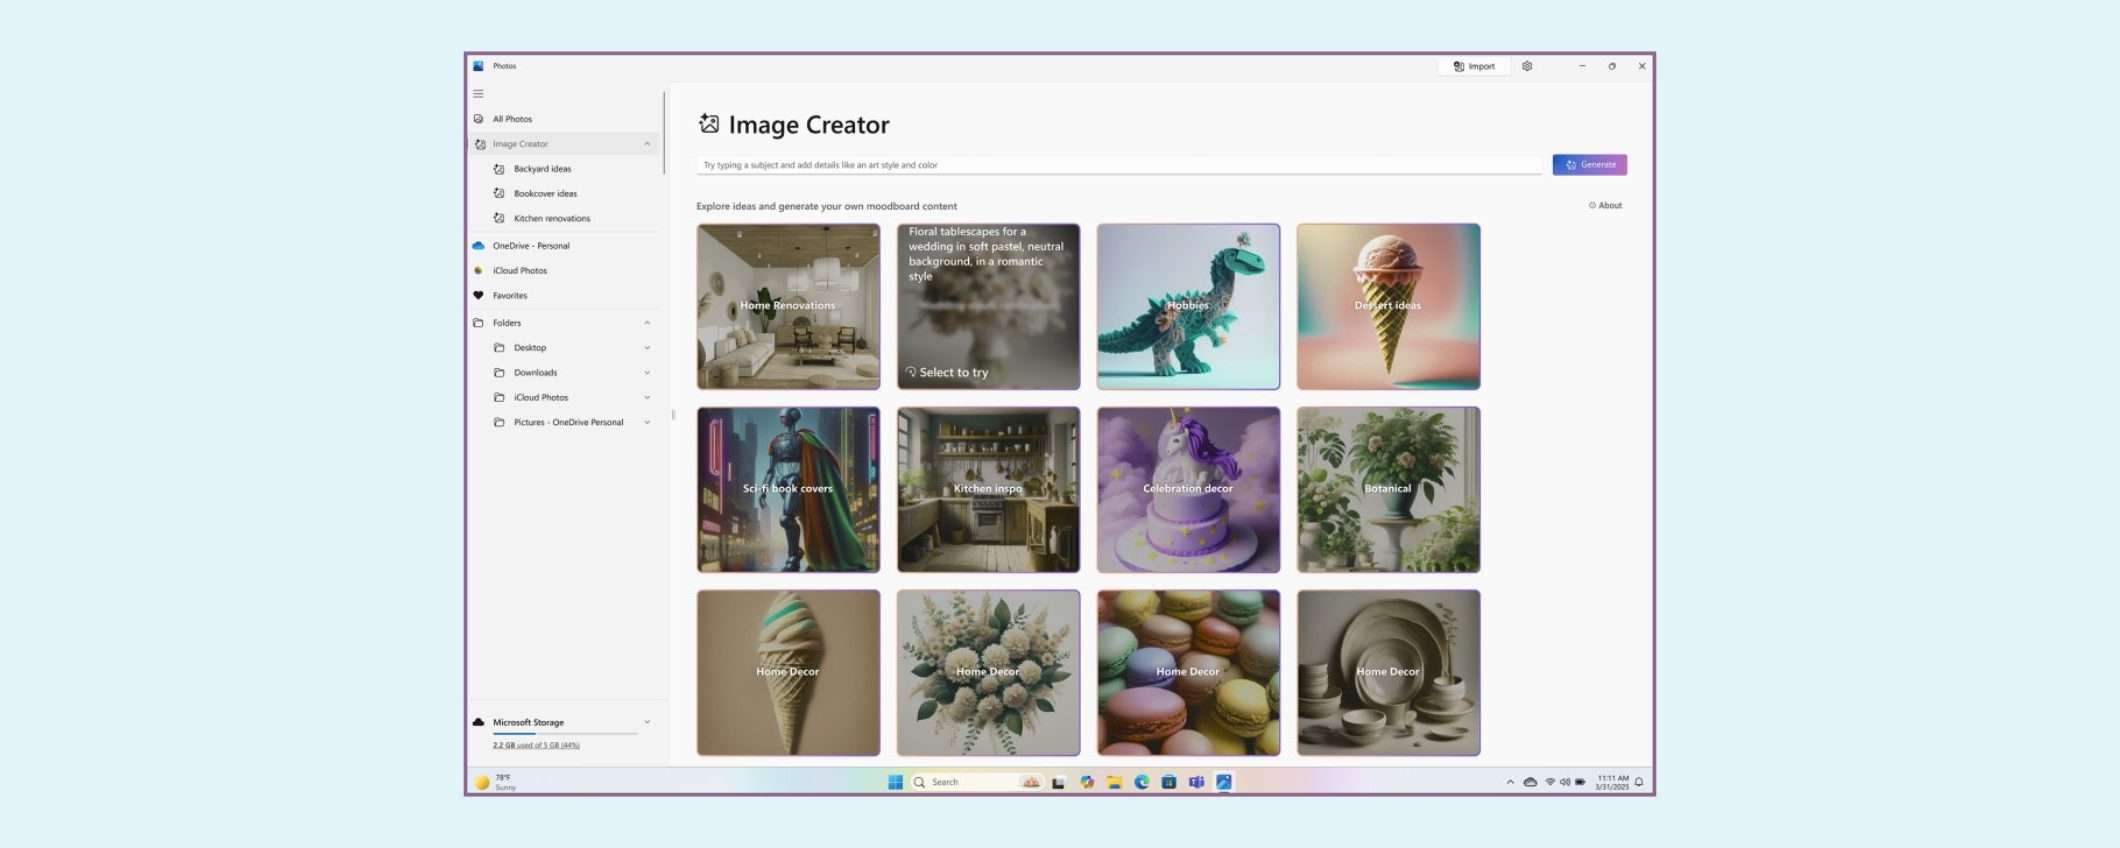Click the OneDrive cloud icon in sidebar

pos(479,246)
